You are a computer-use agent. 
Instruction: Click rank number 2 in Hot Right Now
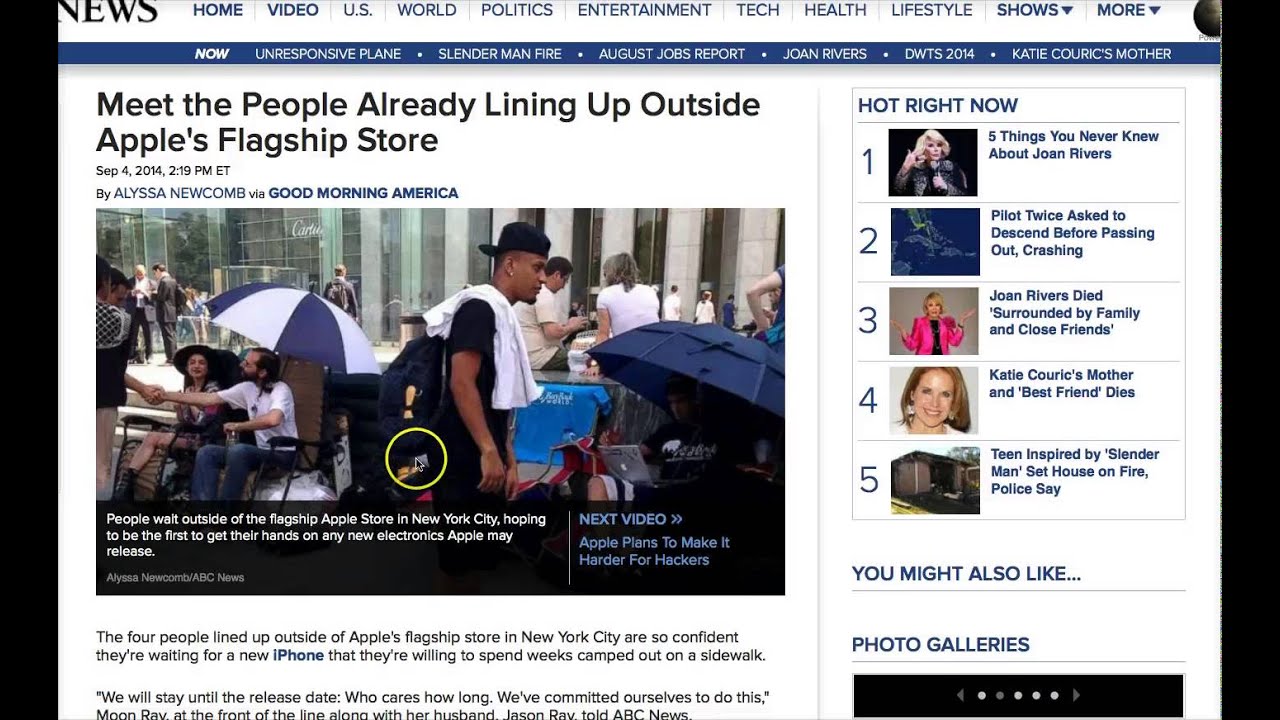tap(868, 241)
